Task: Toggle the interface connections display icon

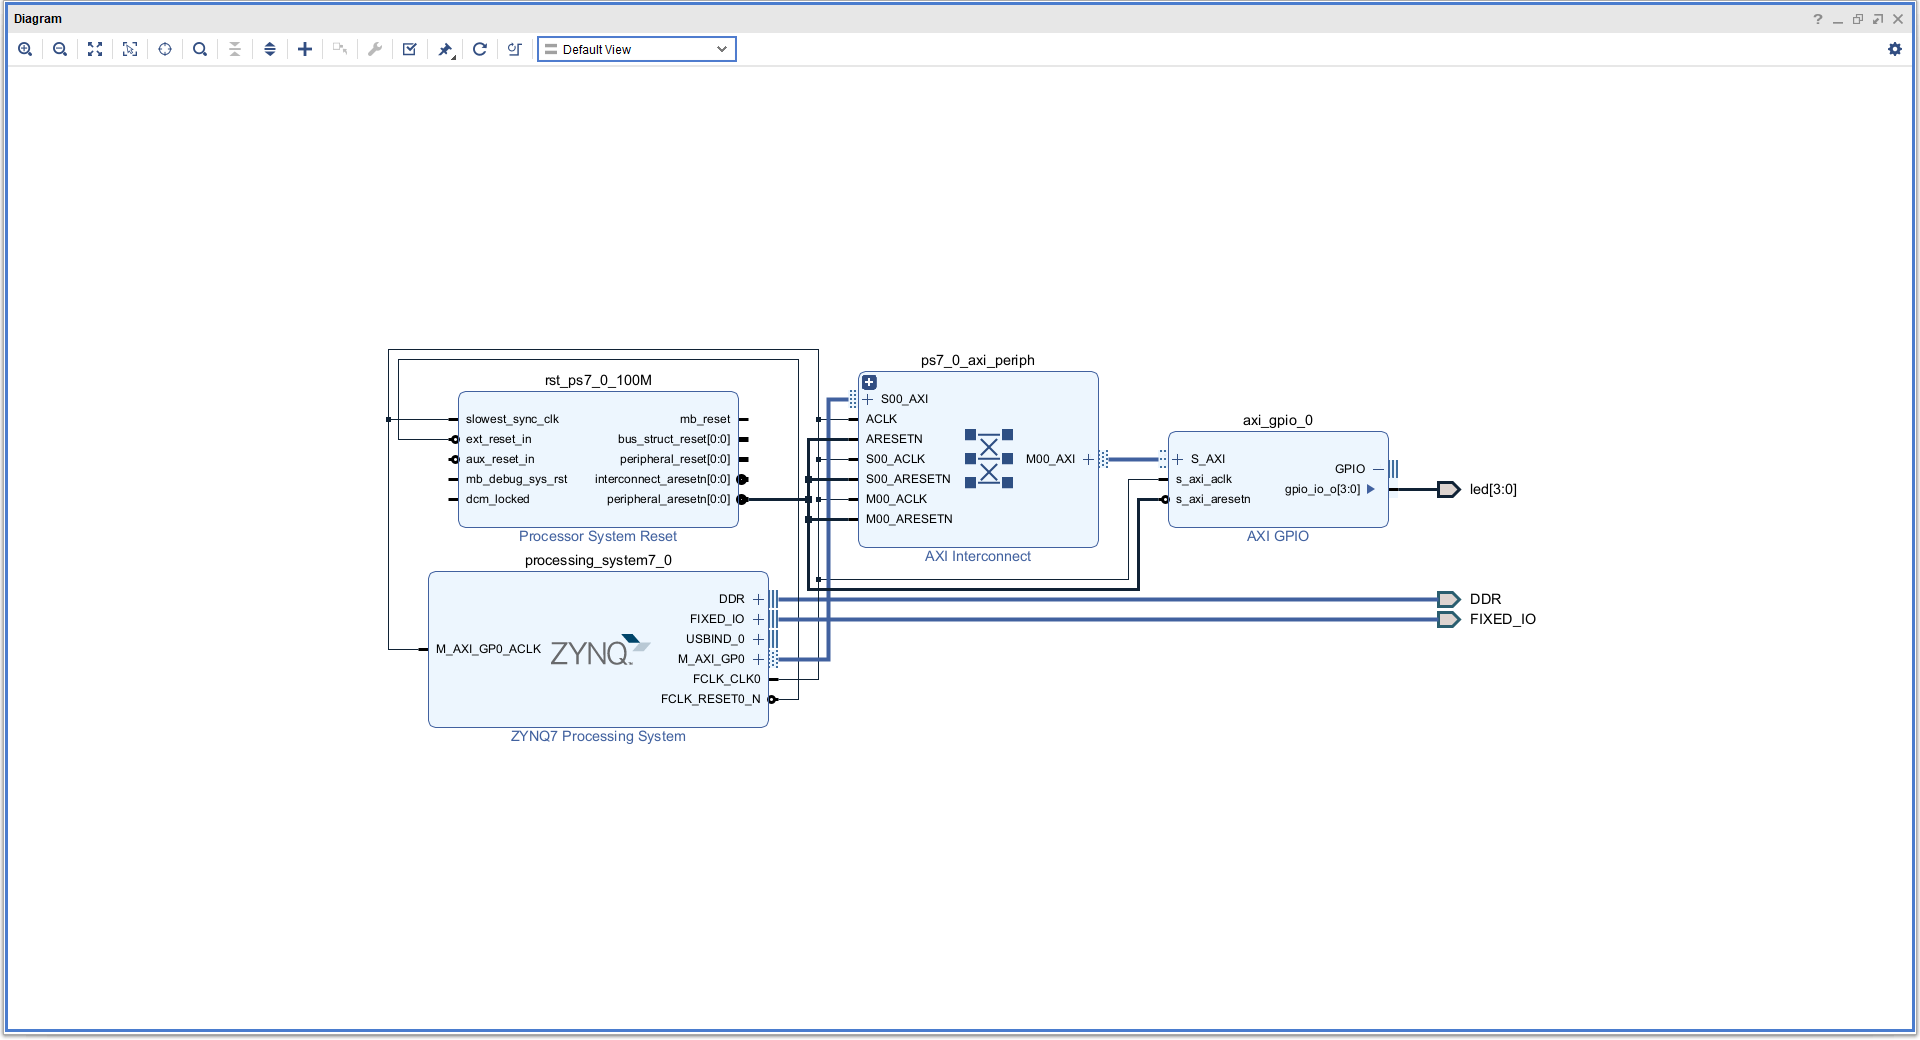Action: point(514,49)
